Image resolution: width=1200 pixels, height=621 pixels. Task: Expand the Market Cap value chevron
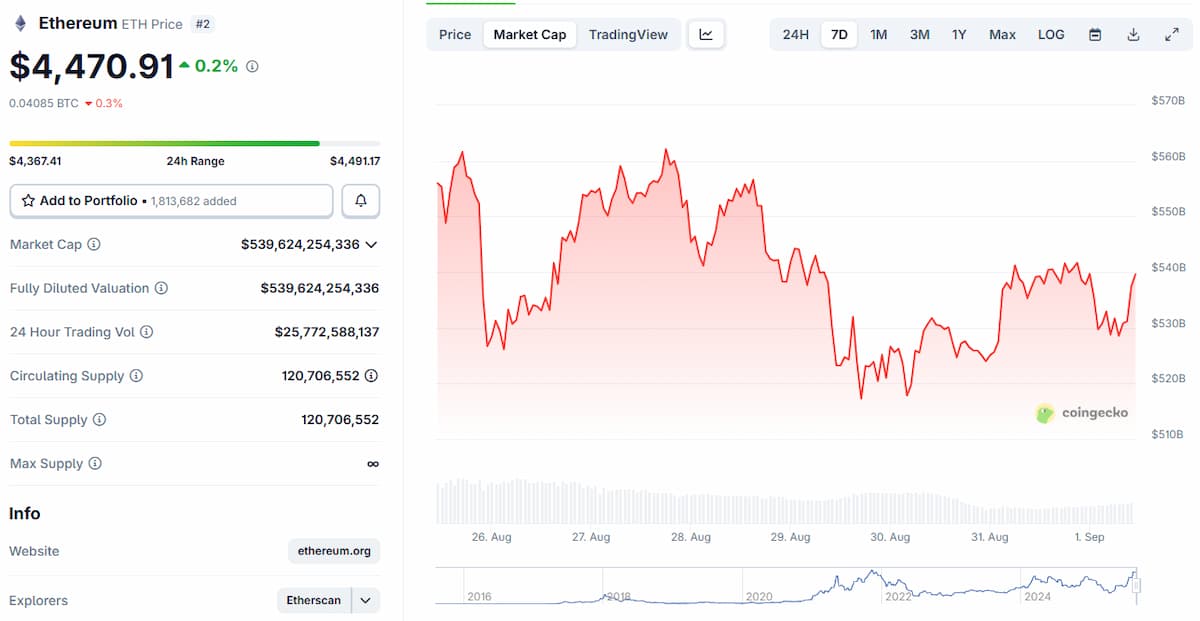[371, 244]
